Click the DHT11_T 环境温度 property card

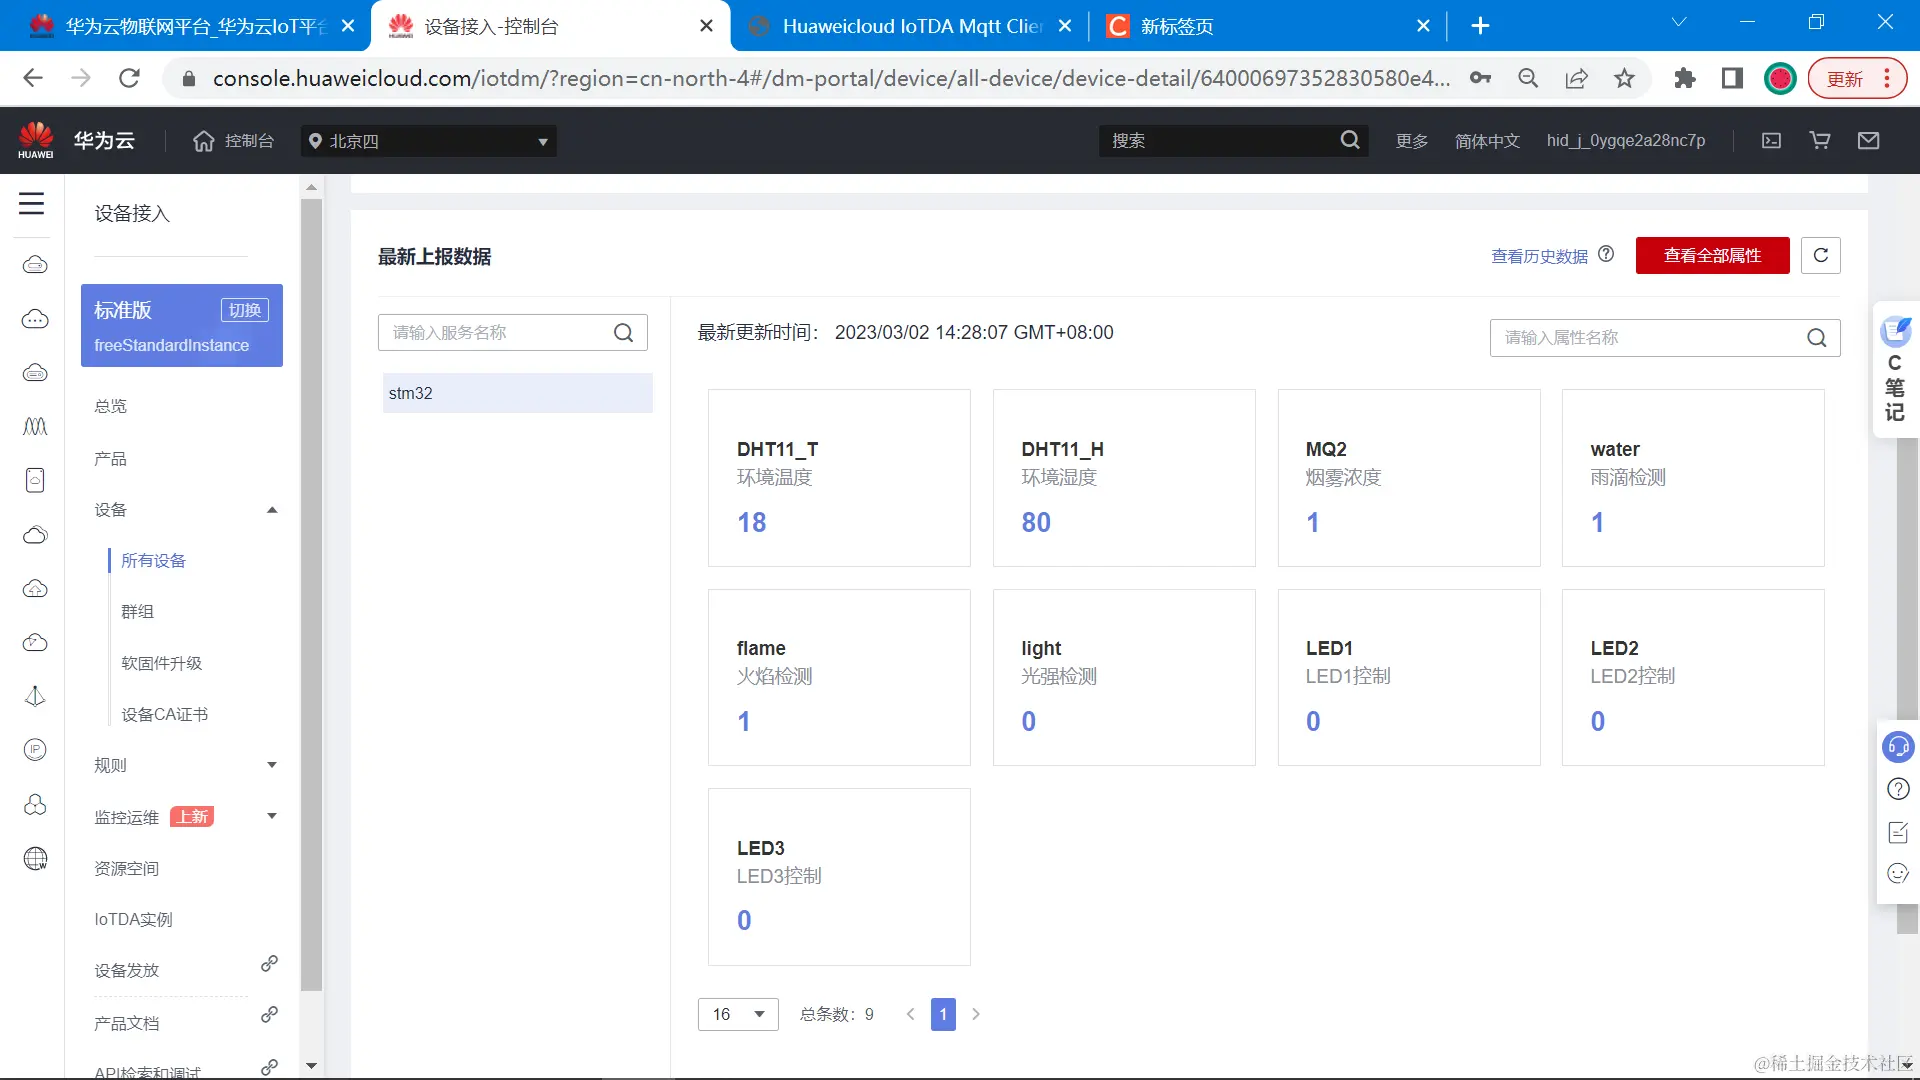[x=839, y=479]
